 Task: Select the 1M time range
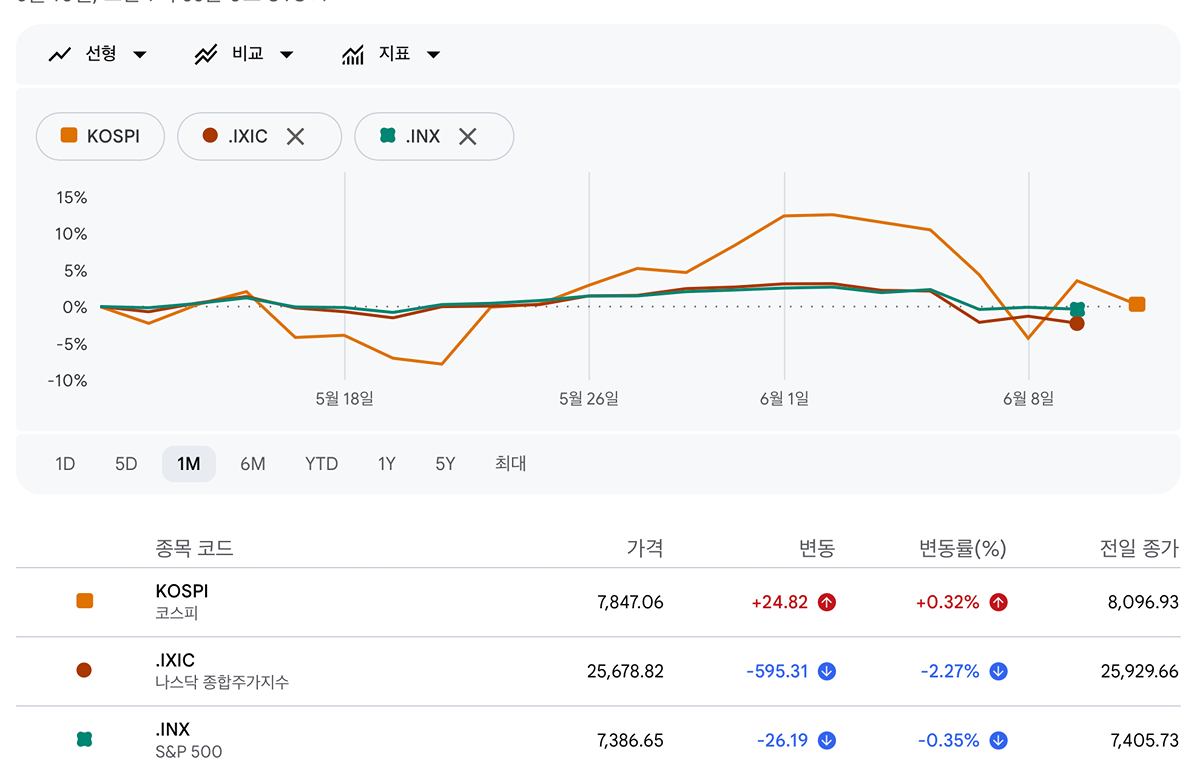click(189, 464)
